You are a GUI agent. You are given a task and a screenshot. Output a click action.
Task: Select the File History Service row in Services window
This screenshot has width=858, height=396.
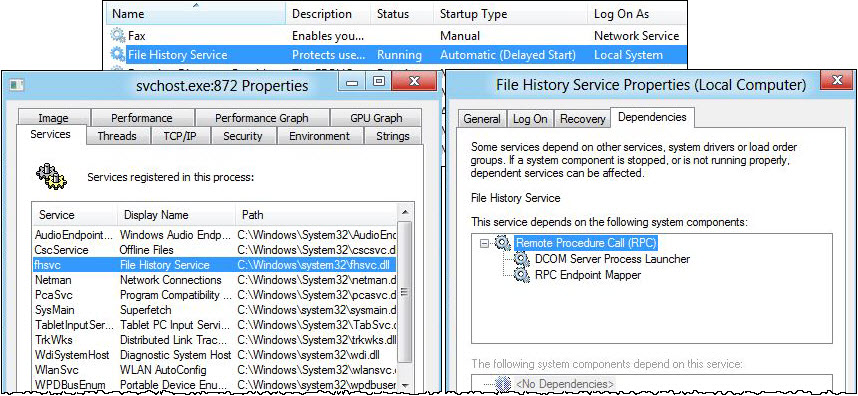pos(397,55)
